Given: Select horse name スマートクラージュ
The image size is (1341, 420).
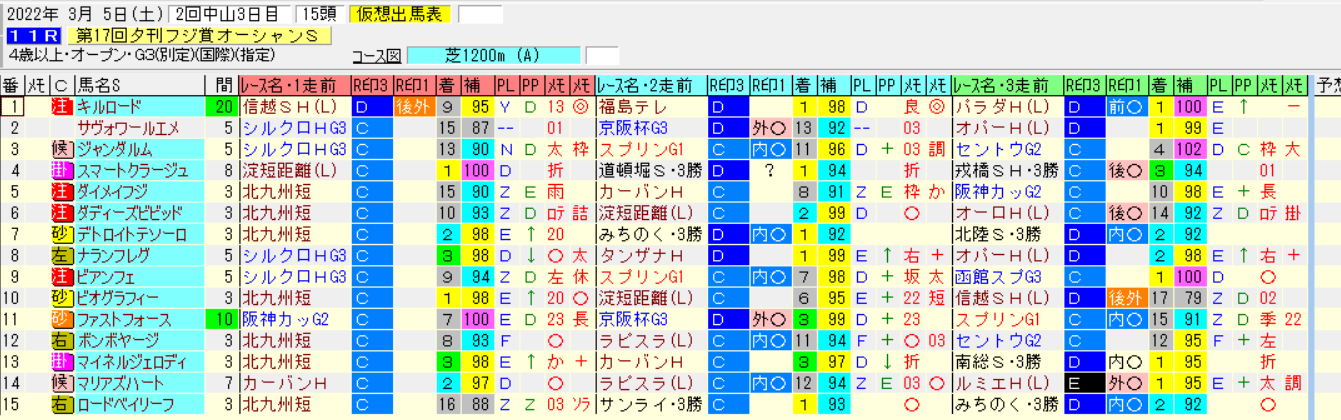Looking at the screenshot, I should pos(131,170).
